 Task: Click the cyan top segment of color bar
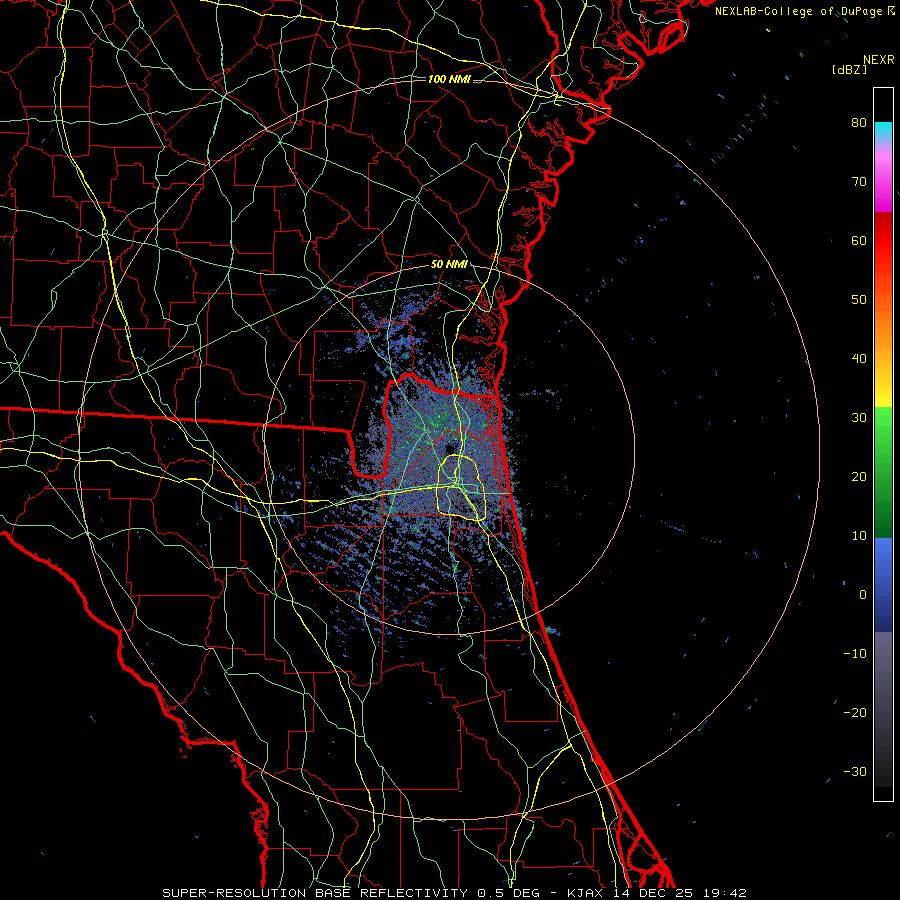(883, 132)
